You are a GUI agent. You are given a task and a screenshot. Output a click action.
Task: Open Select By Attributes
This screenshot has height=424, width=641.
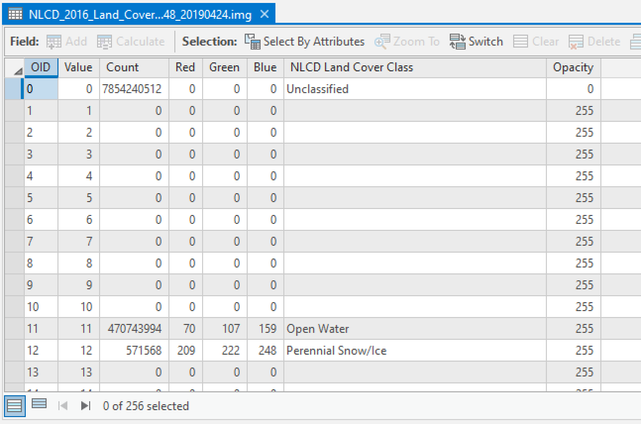(305, 41)
